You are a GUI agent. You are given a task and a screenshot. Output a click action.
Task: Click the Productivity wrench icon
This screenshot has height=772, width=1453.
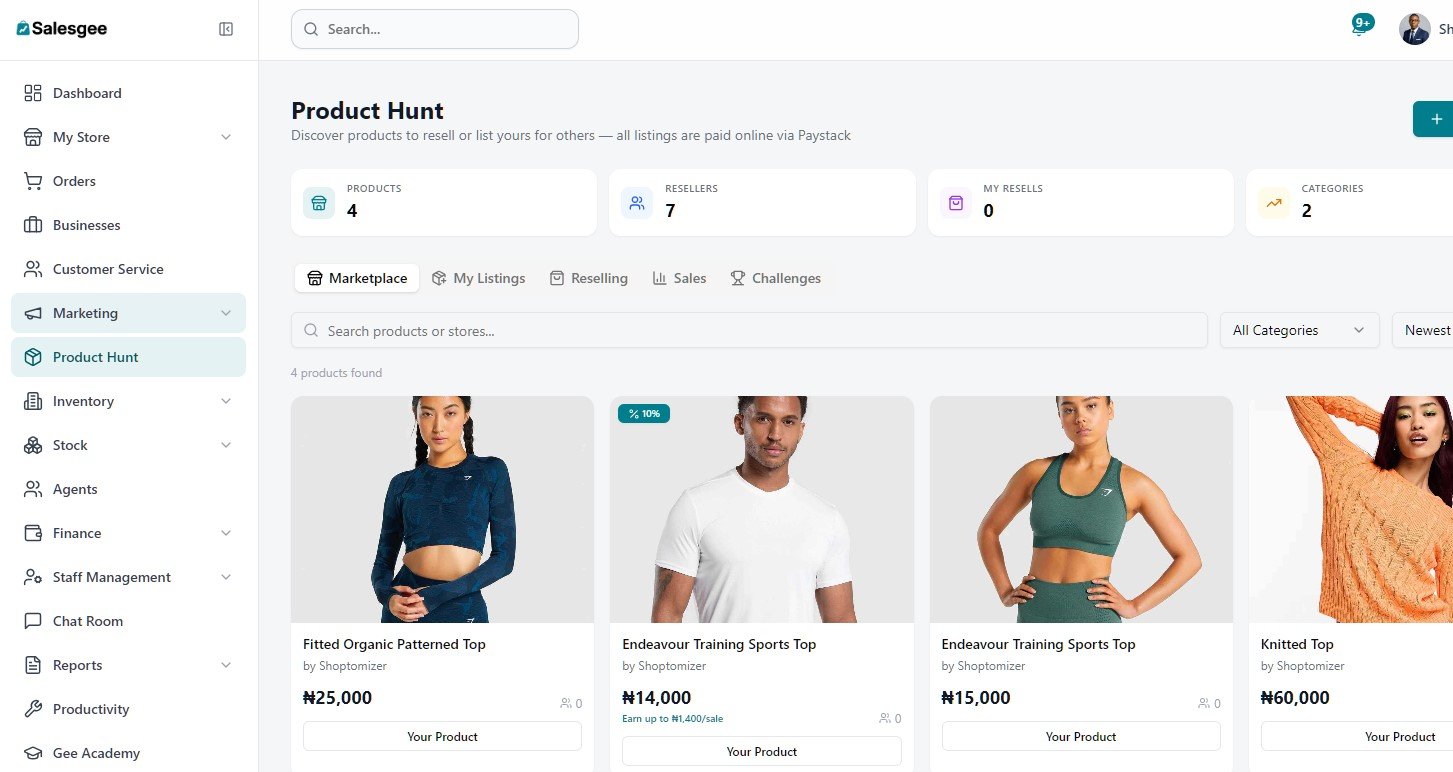coord(33,709)
